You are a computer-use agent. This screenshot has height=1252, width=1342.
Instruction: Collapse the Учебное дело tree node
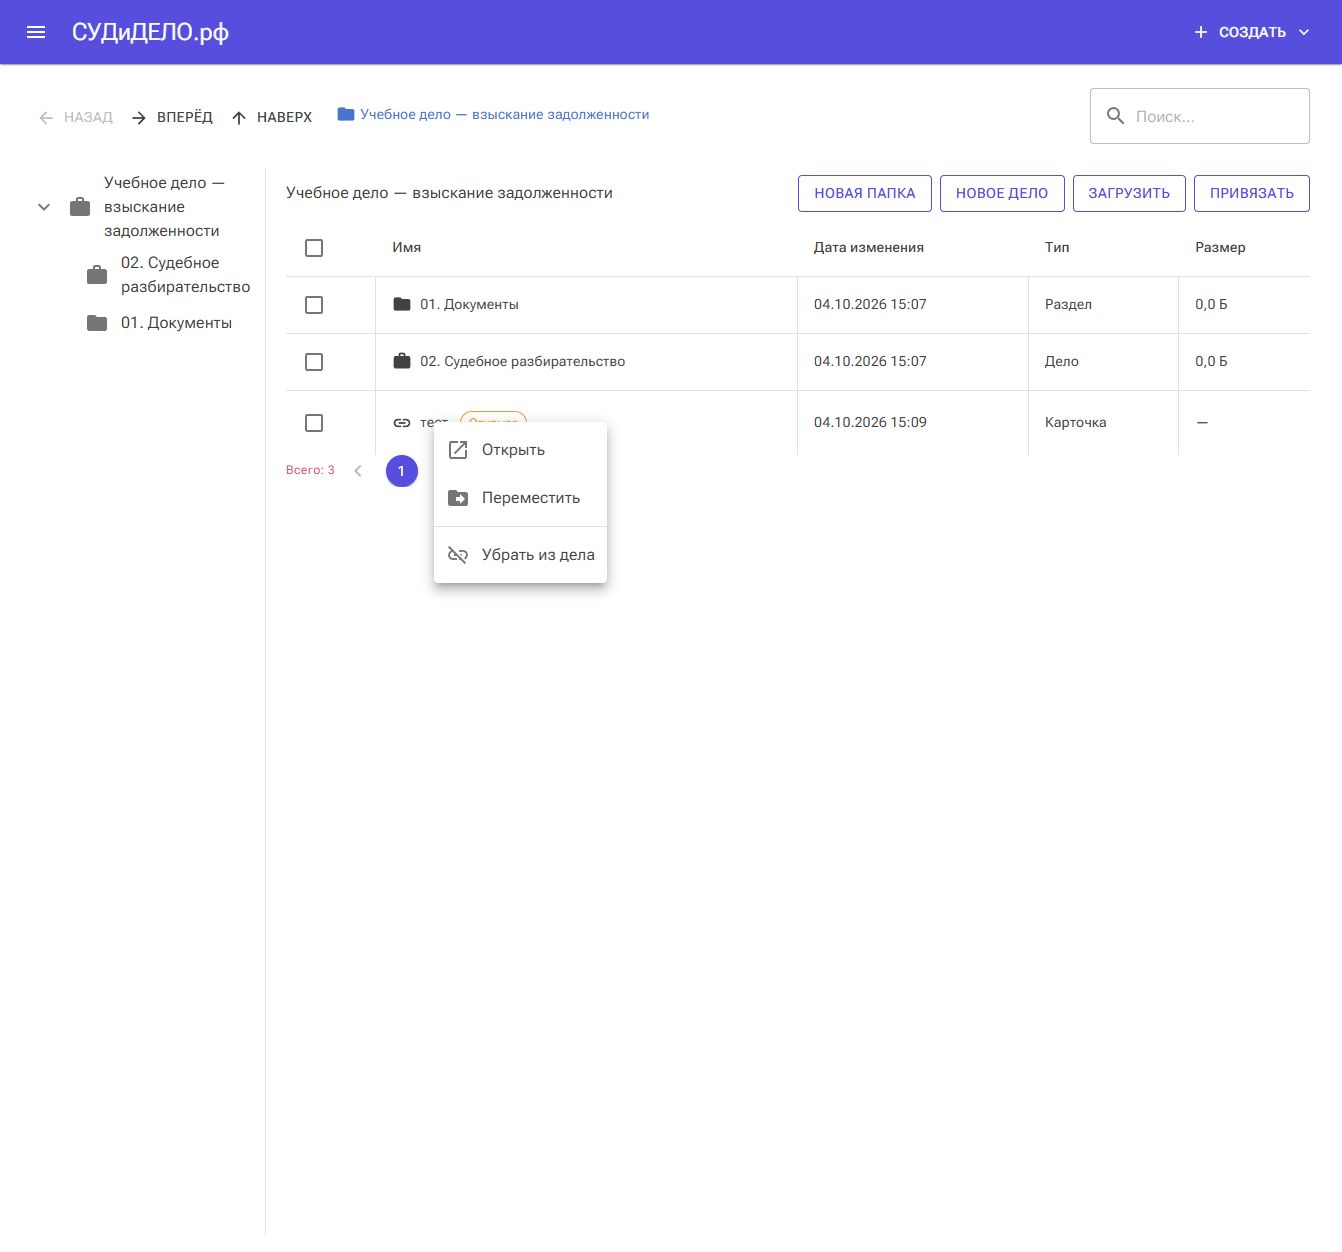point(44,207)
